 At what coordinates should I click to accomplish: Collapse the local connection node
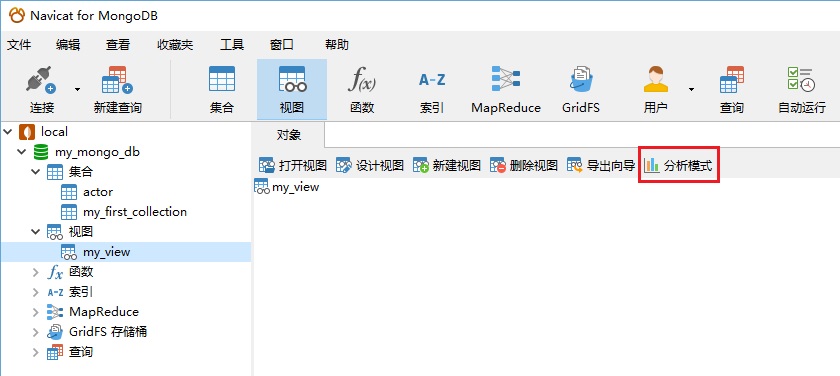coord(8,132)
